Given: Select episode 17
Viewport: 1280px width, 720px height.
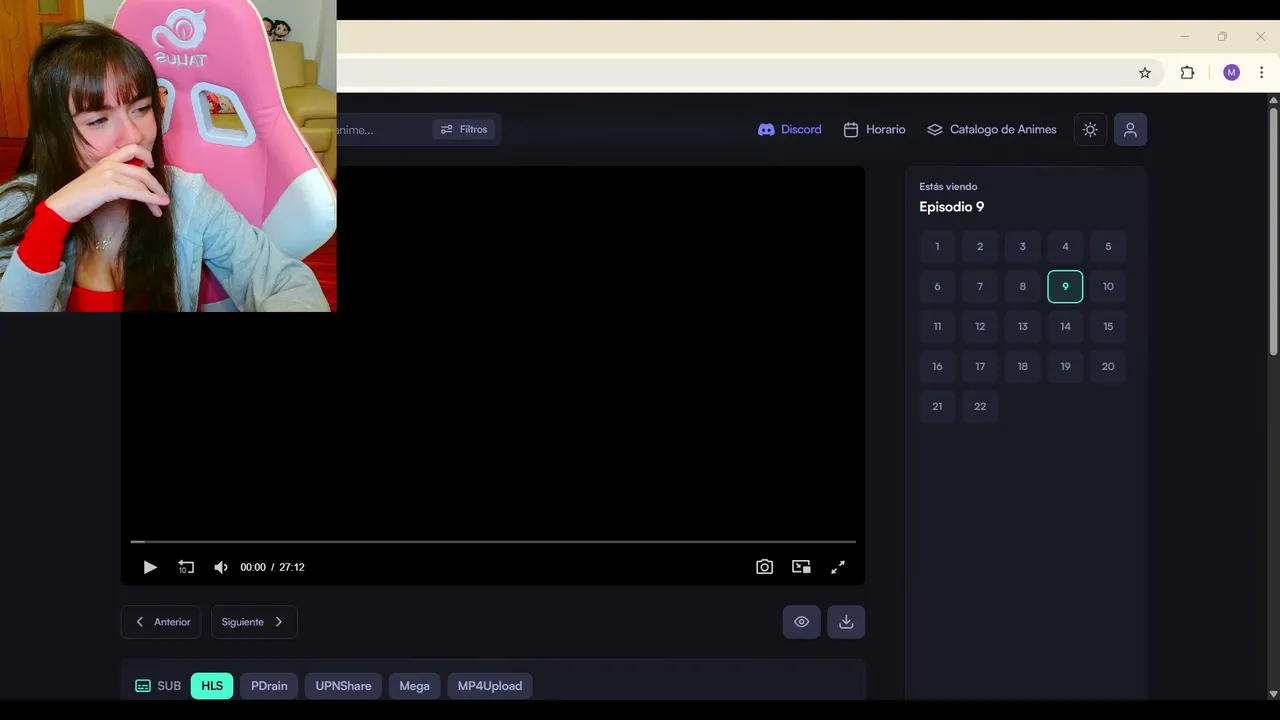Looking at the screenshot, I should pyautogui.click(x=980, y=366).
